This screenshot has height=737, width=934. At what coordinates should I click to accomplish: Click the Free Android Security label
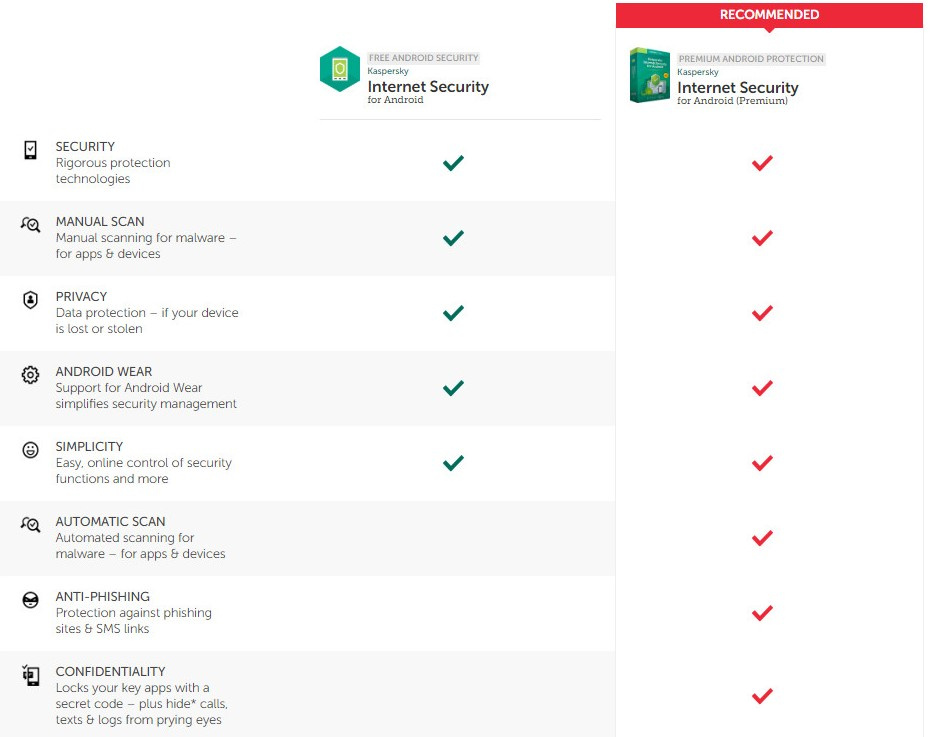point(424,58)
